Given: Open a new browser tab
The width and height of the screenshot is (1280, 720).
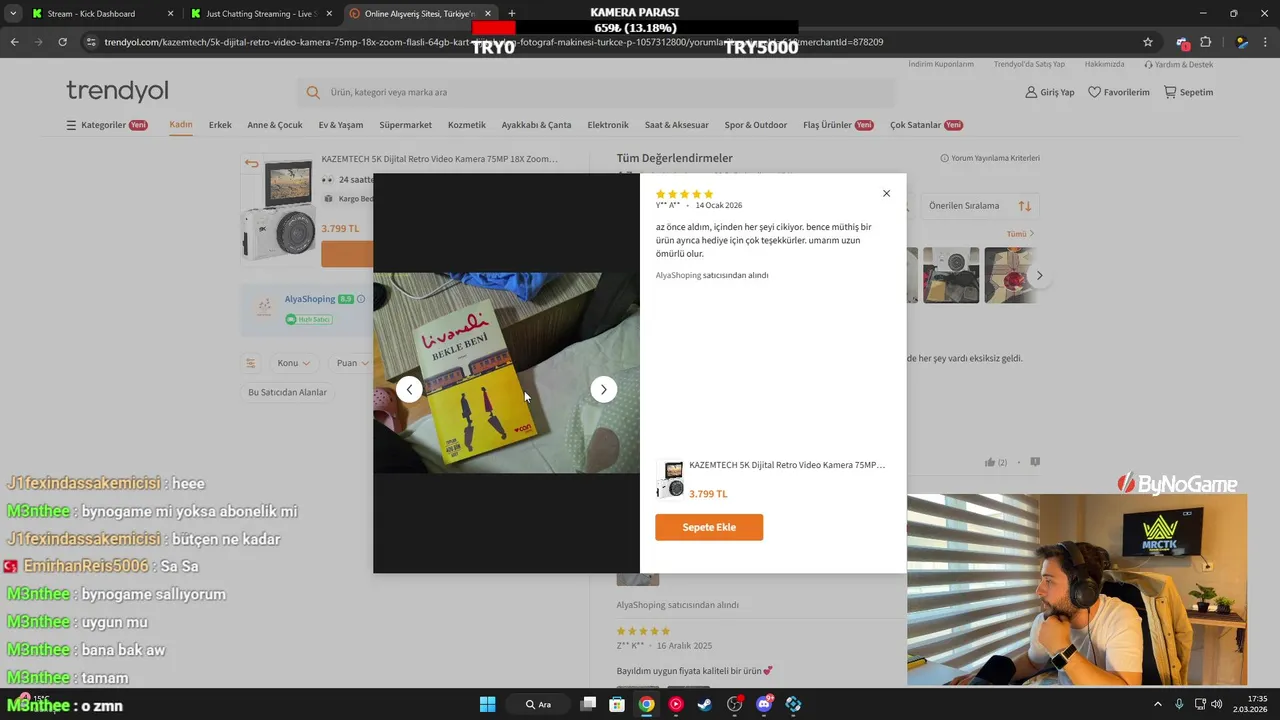Looking at the screenshot, I should pos(512,14).
